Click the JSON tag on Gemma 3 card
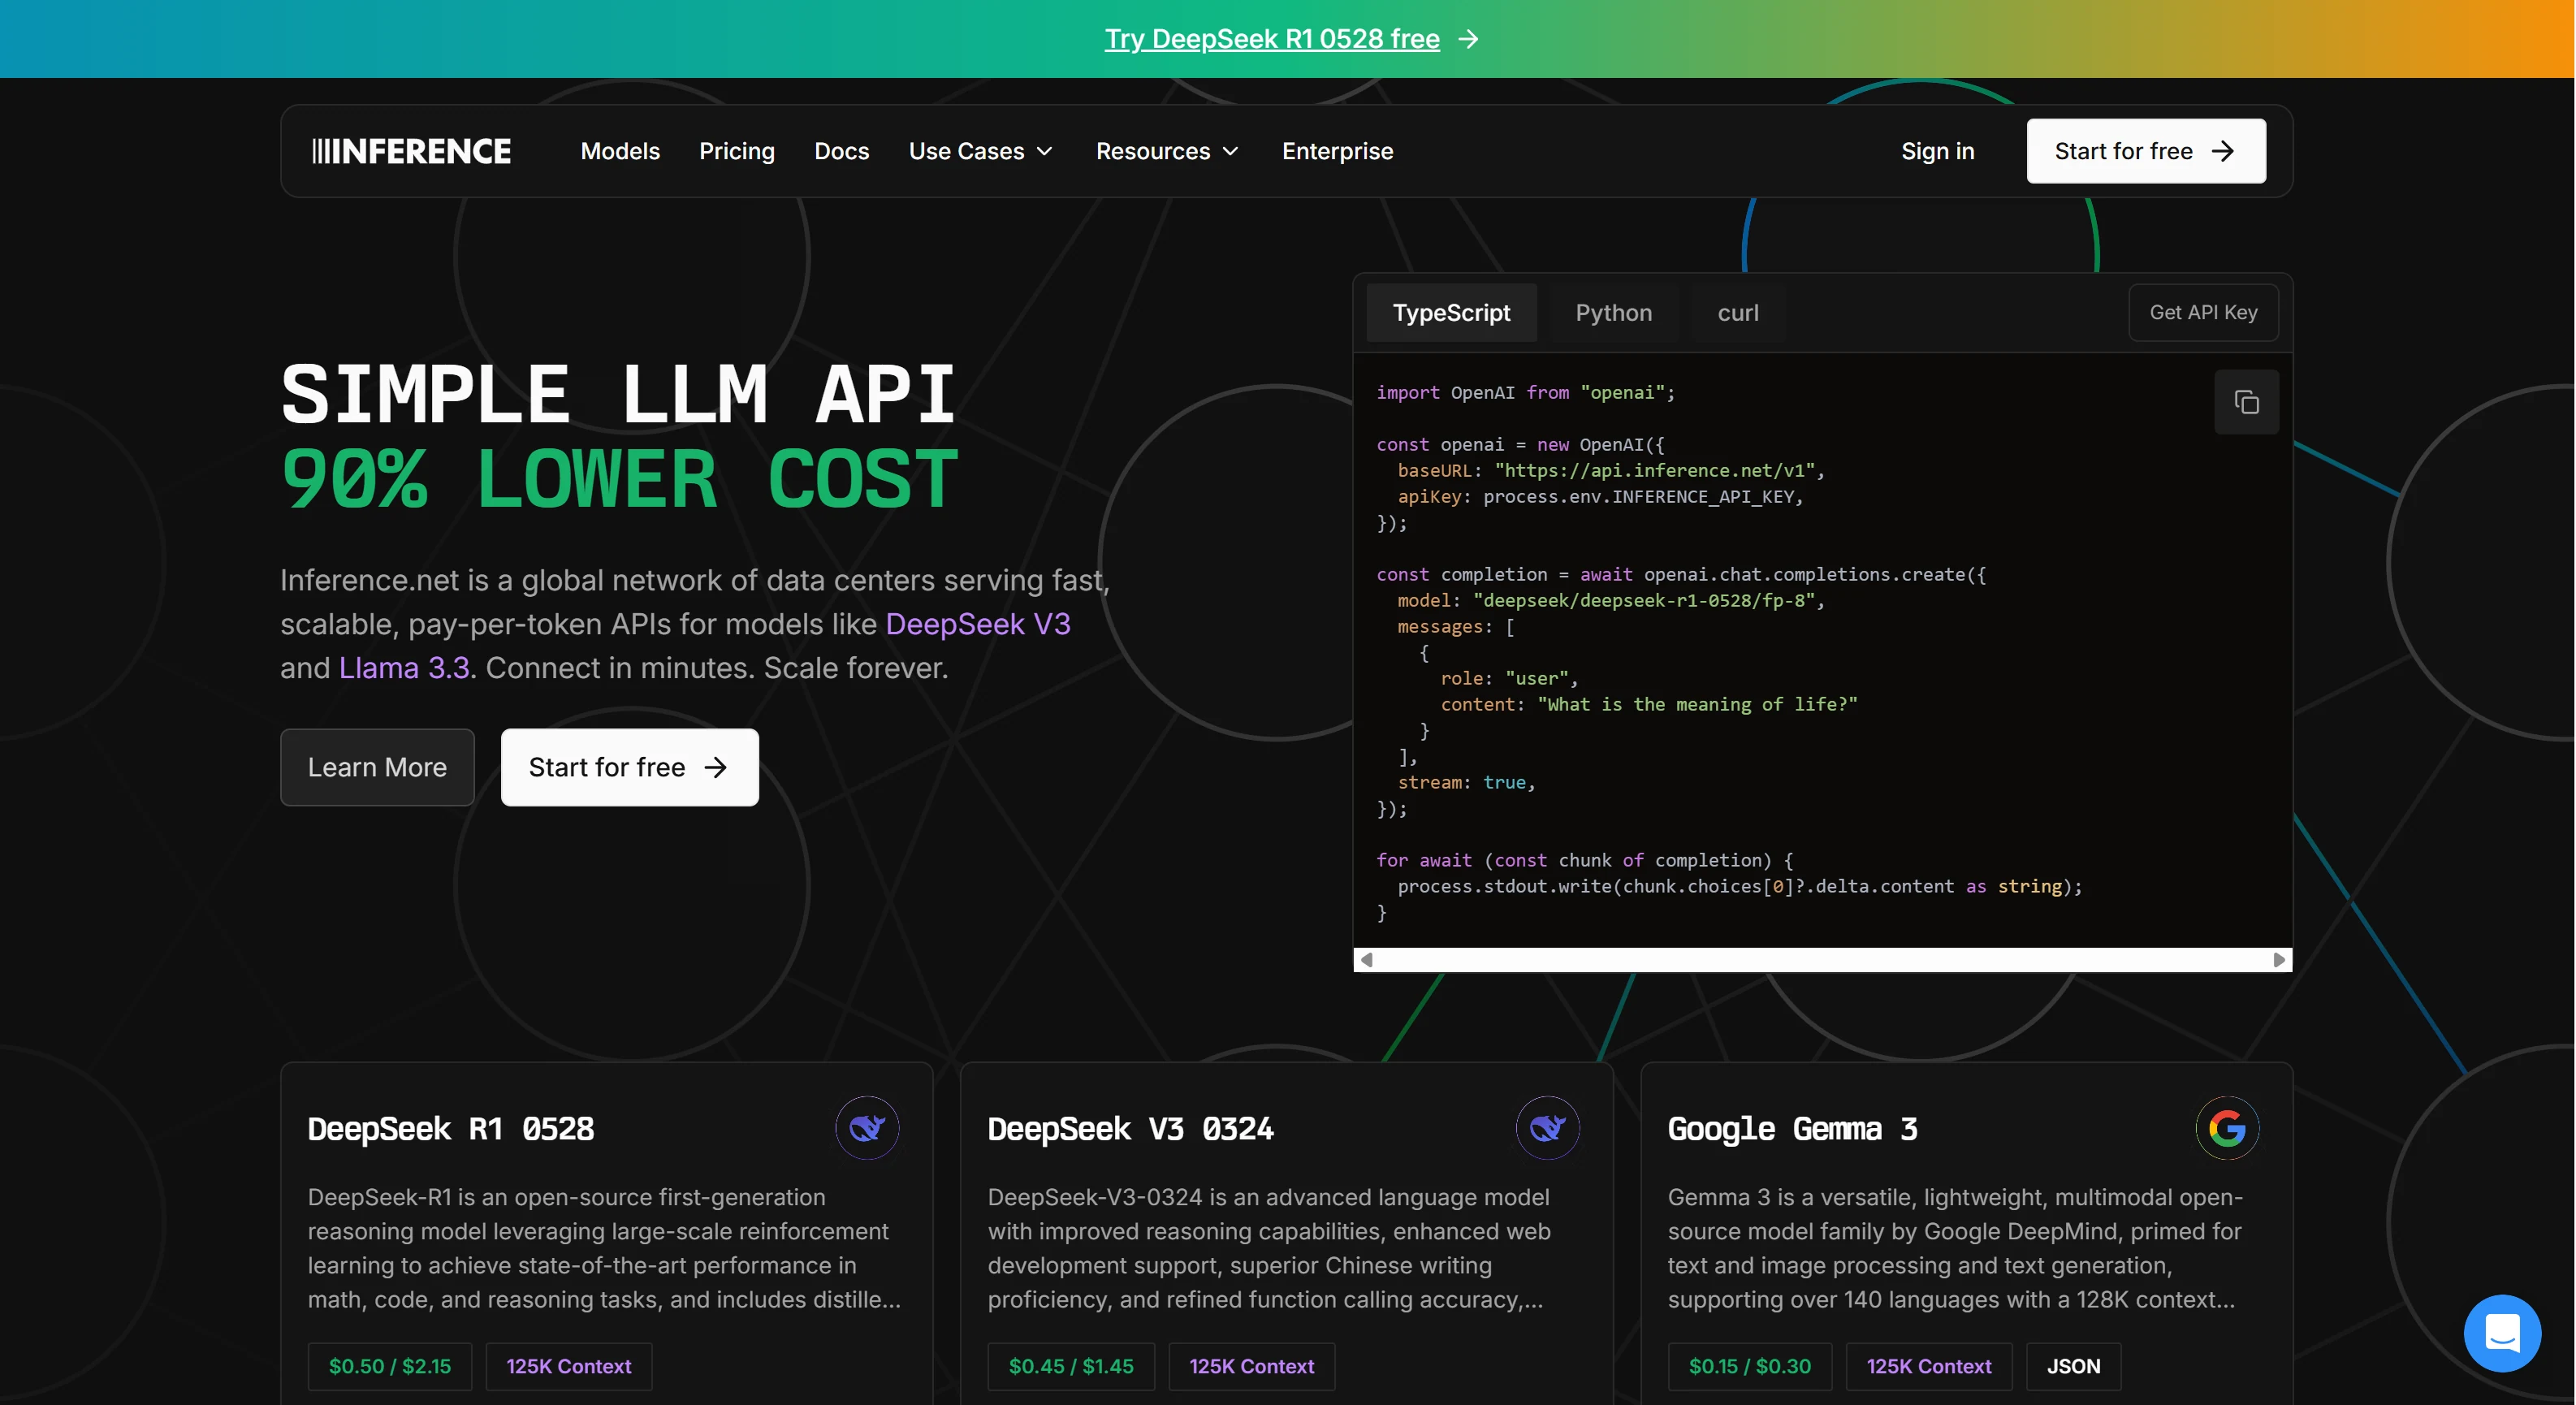The image size is (2576, 1405). [2073, 1366]
